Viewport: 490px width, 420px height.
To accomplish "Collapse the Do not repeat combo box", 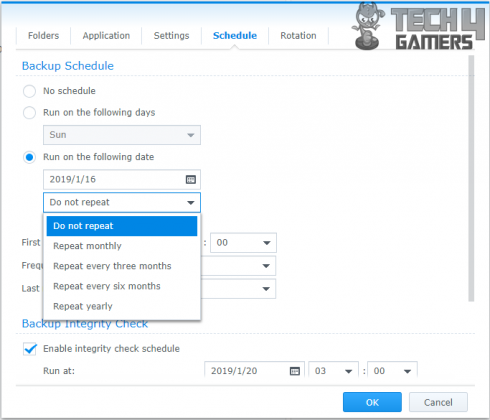I will (x=122, y=202).
